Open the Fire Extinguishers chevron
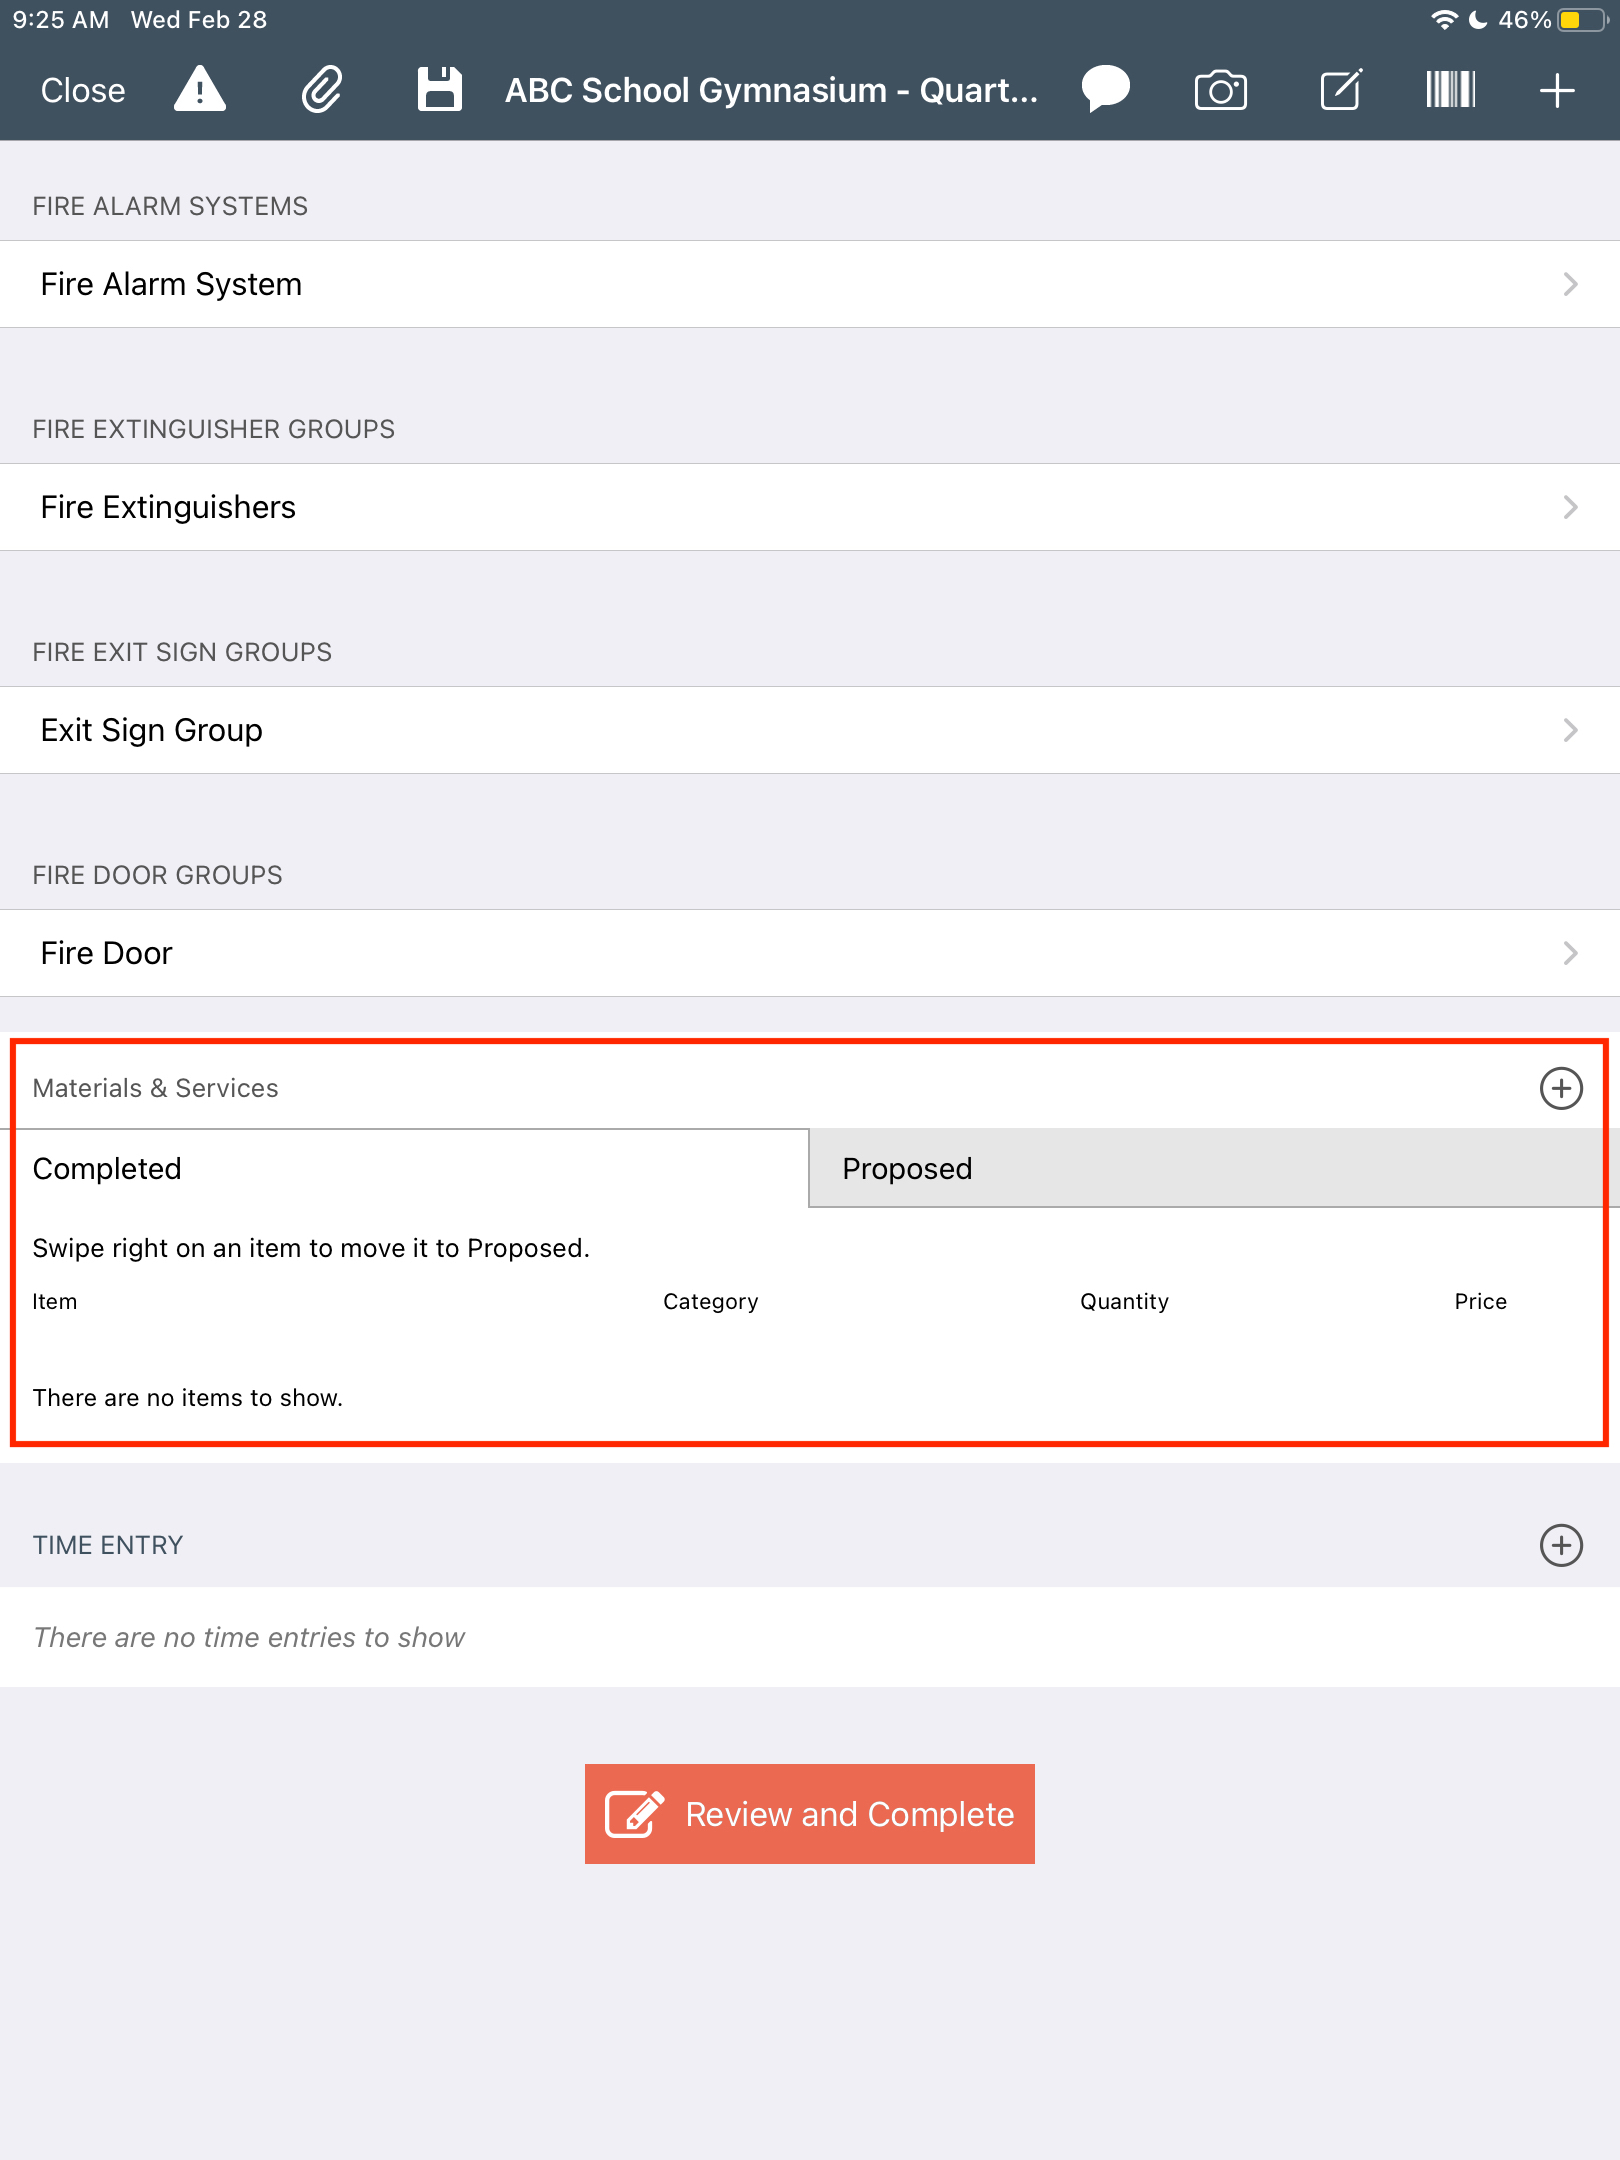Screen dimensions: 1620x2160 1570,507
